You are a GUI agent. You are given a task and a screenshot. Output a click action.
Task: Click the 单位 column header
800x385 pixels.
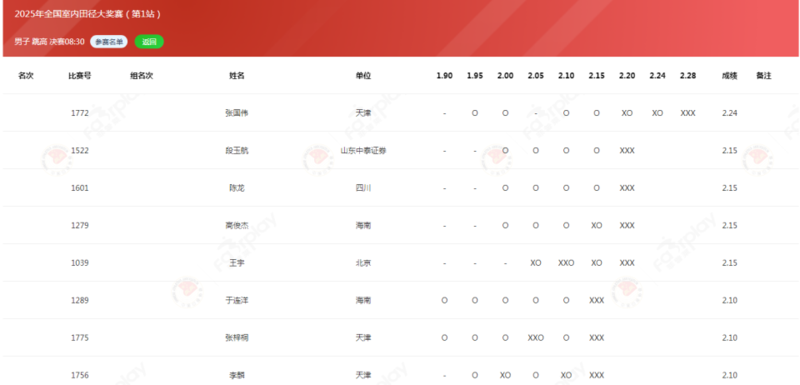coord(363,75)
